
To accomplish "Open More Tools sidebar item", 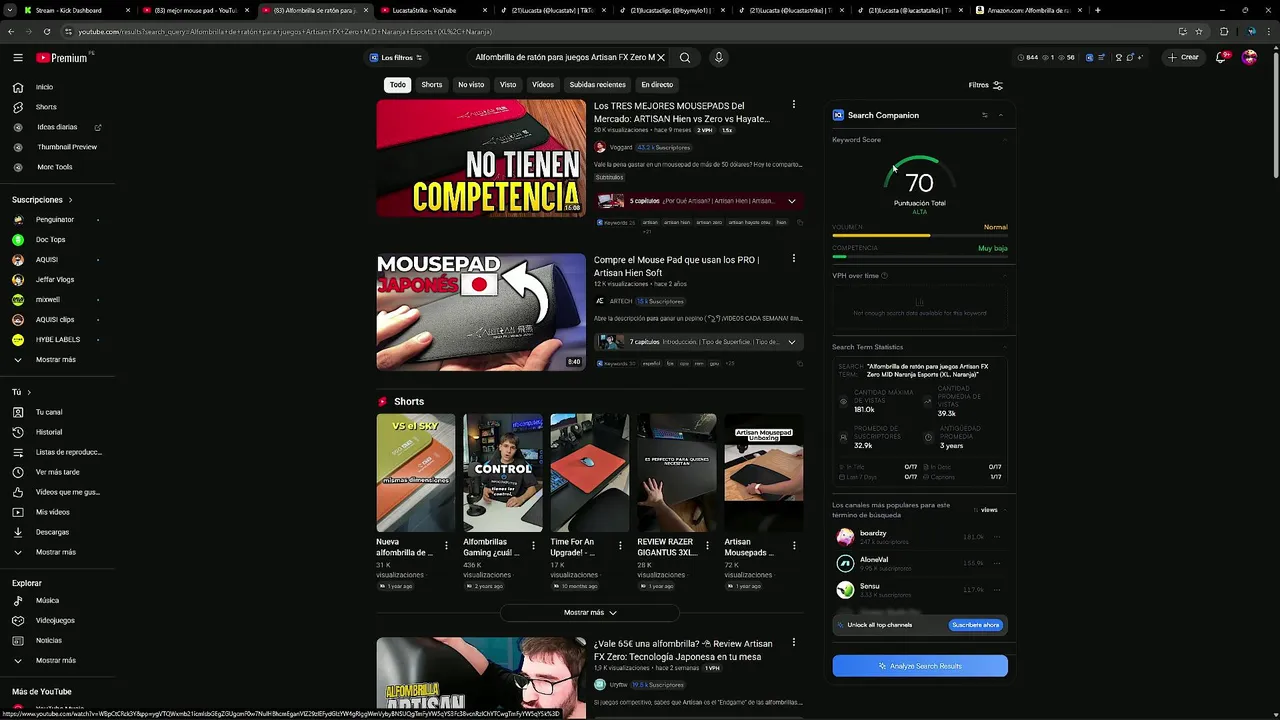I will [x=55, y=167].
